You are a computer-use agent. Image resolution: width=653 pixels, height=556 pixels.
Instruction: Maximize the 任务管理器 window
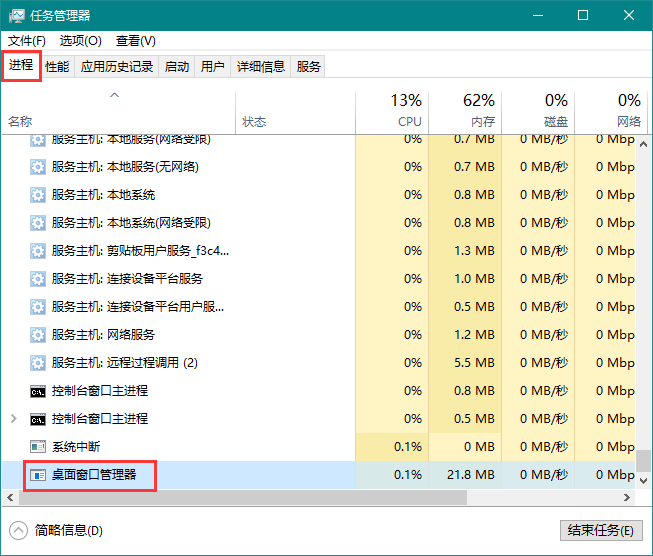(583, 16)
